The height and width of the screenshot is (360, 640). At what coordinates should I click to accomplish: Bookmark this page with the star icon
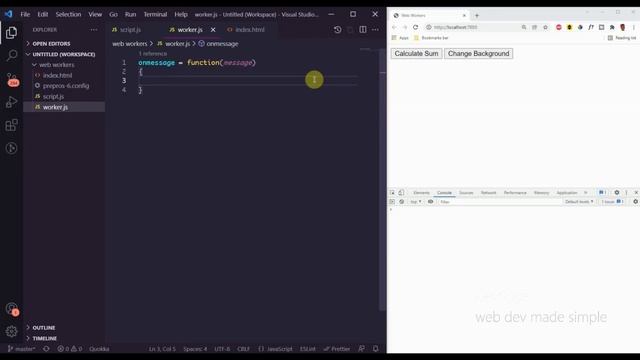coord(545,27)
